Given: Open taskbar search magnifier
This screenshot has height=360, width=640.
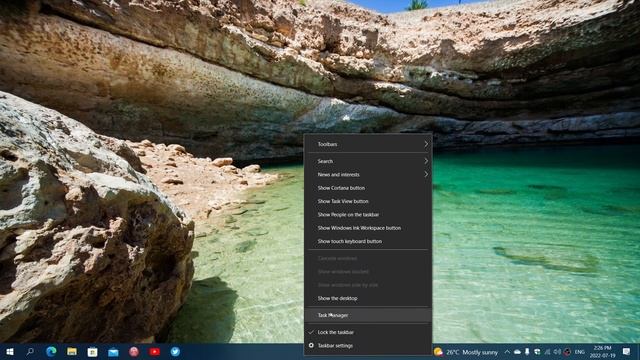Looking at the screenshot, I should [30, 351].
